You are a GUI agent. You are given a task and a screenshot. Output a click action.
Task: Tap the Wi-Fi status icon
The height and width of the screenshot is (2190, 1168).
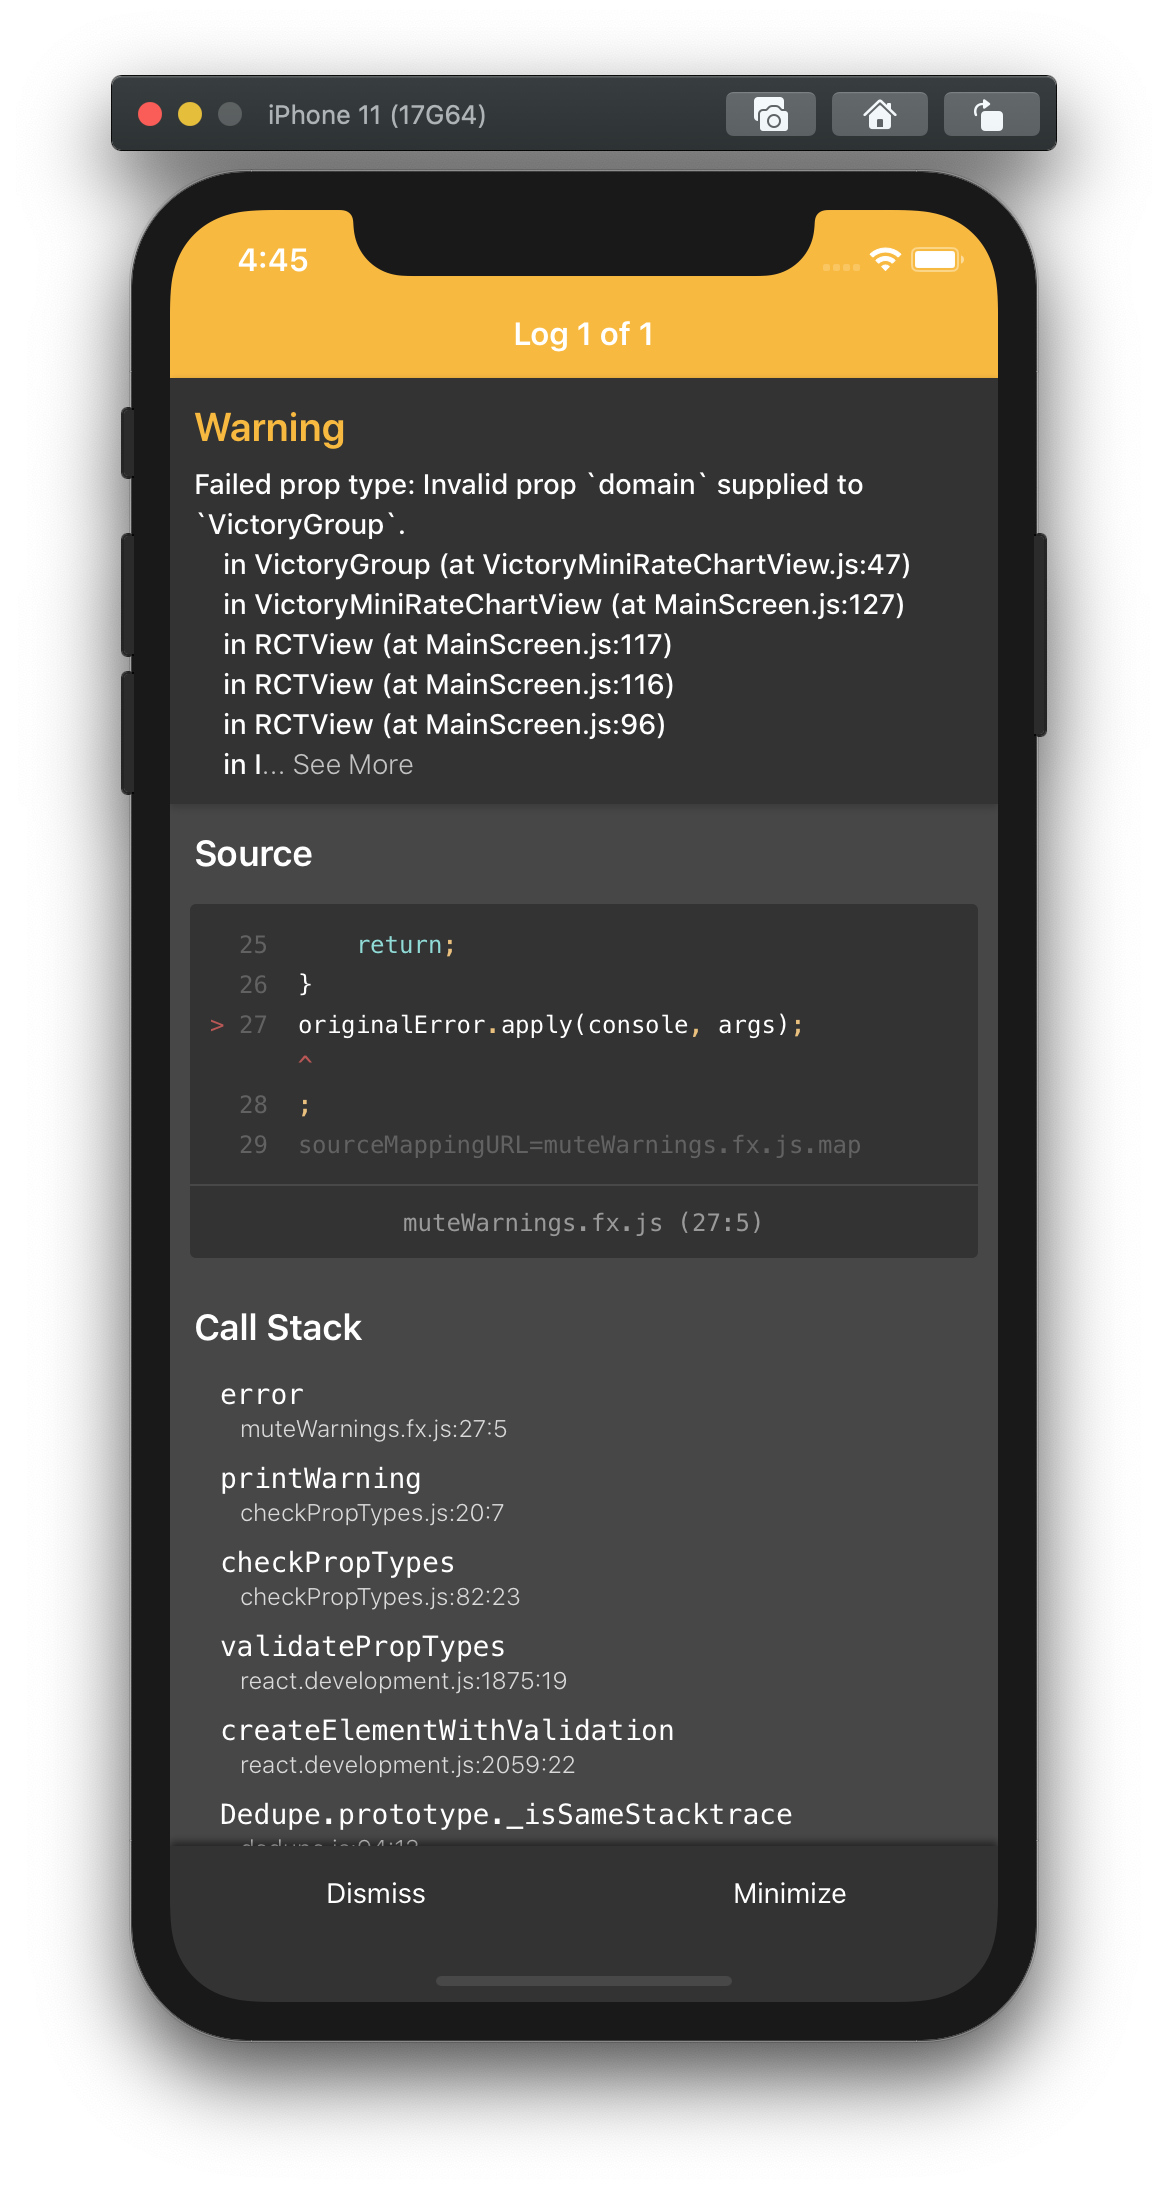click(885, 260)
